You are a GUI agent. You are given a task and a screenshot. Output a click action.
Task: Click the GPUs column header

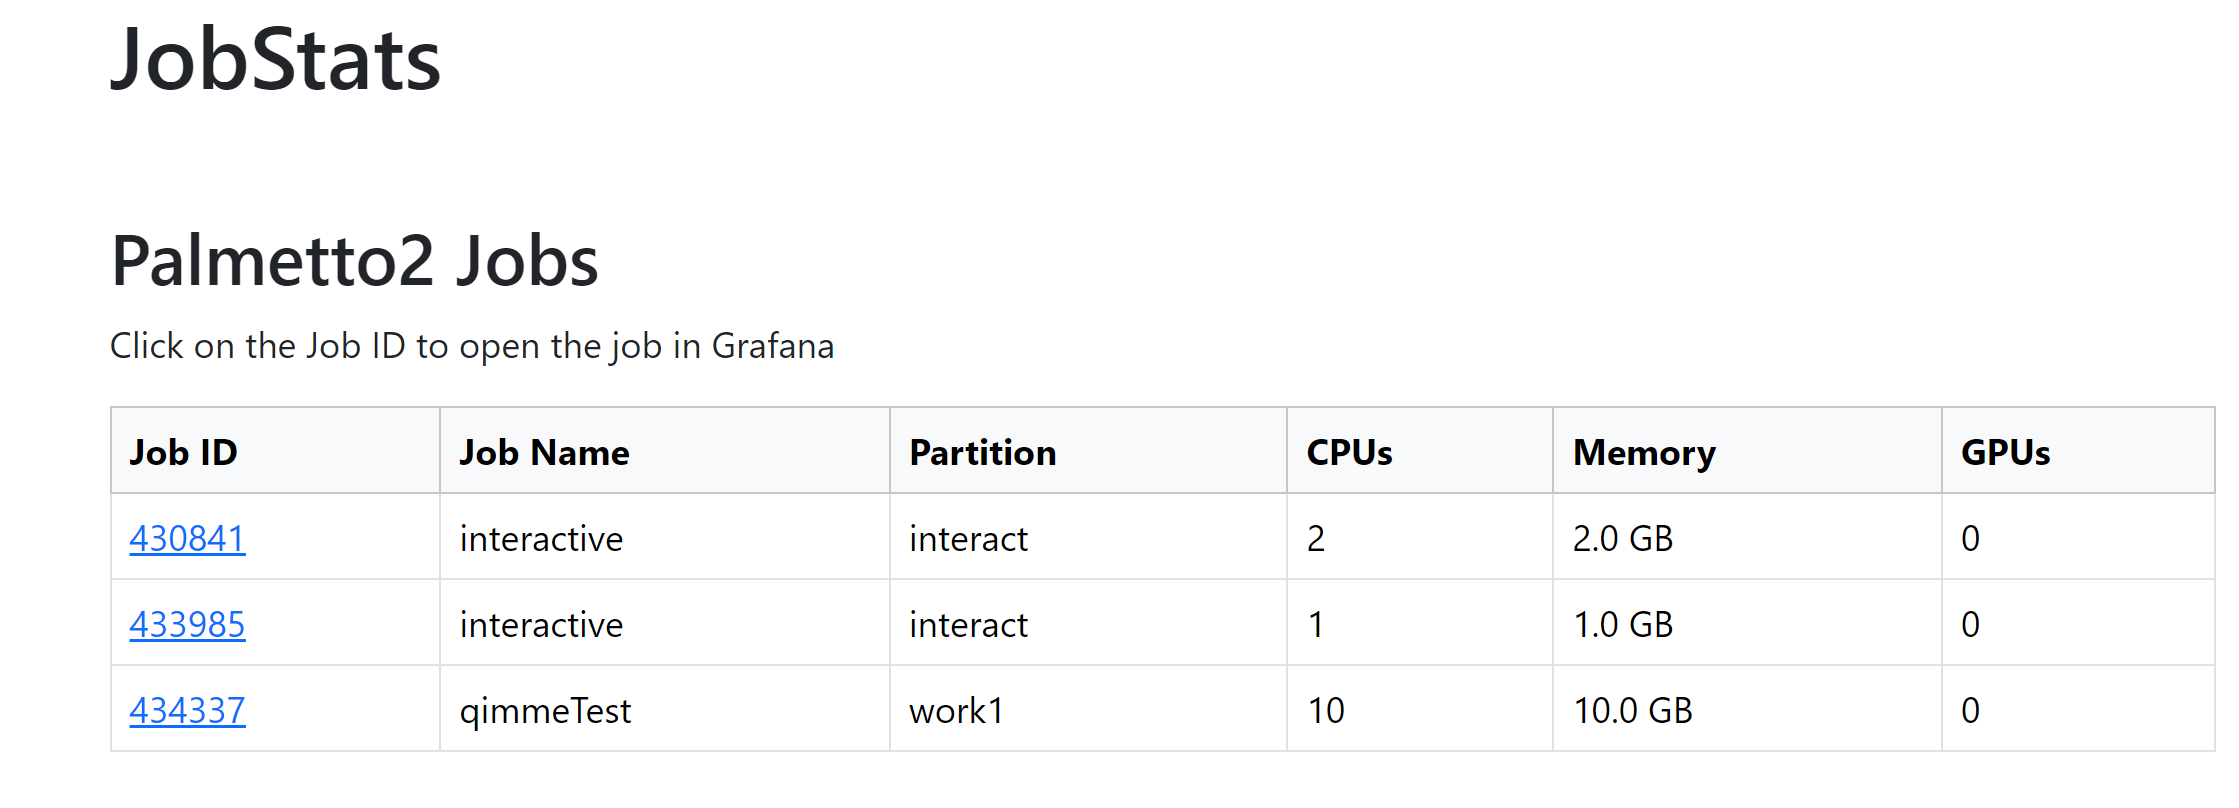tap(2004, 451)
